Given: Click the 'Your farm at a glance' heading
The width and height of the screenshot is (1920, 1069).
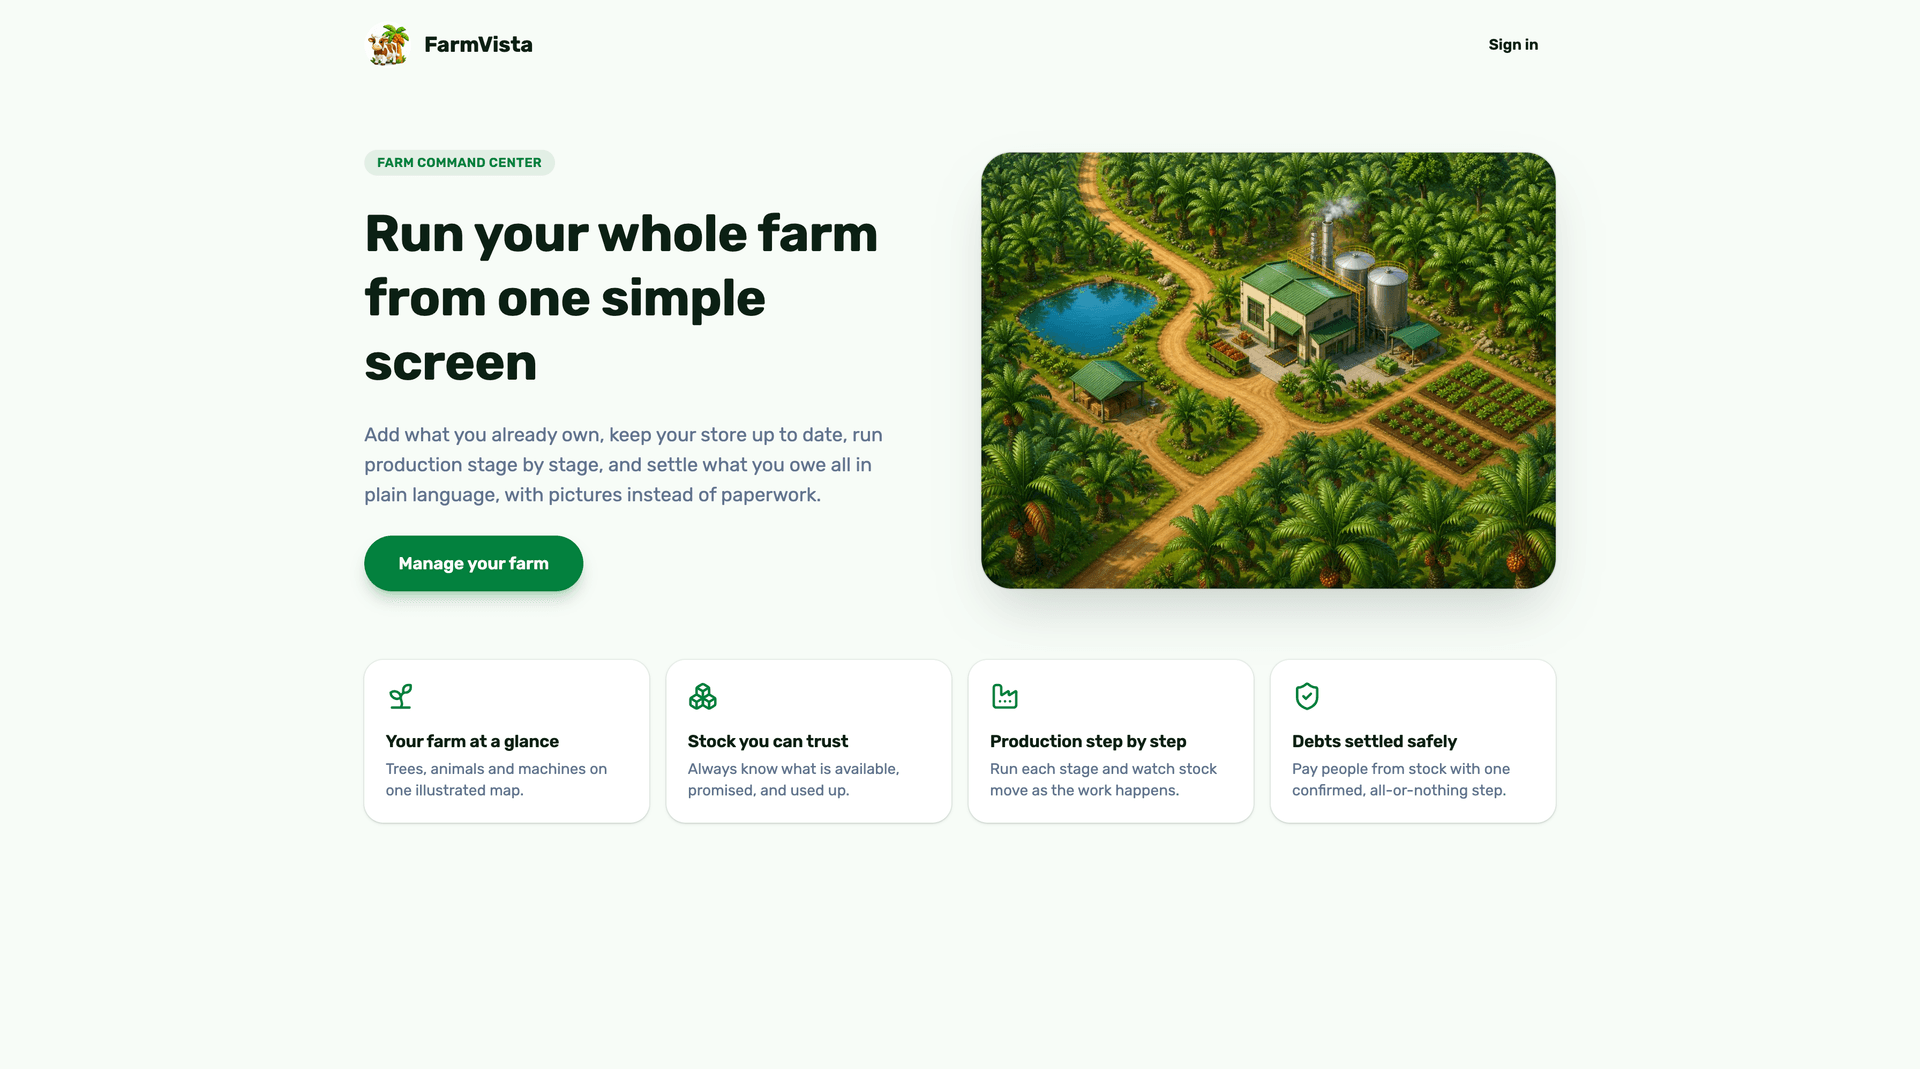Looking at the screenshot, I should 472,741.
